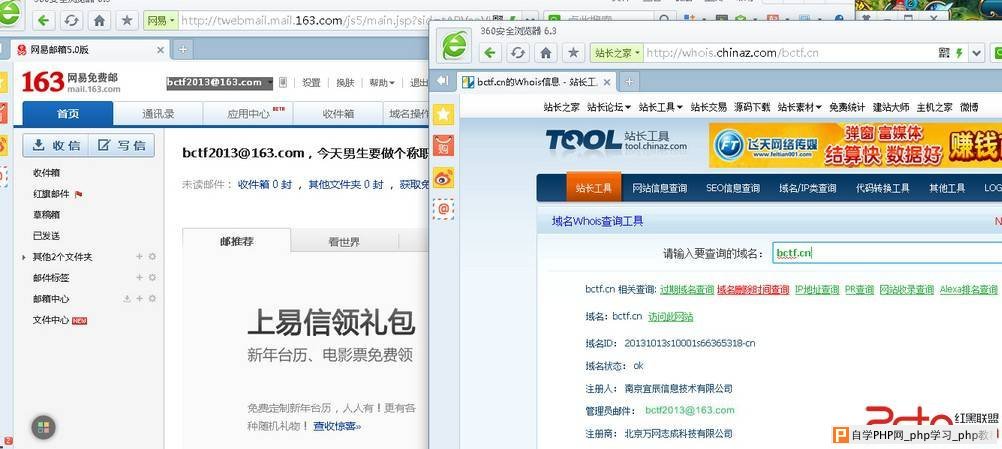Switch to the 收件箱 tab in 163 mail

[x=338, y=114]
